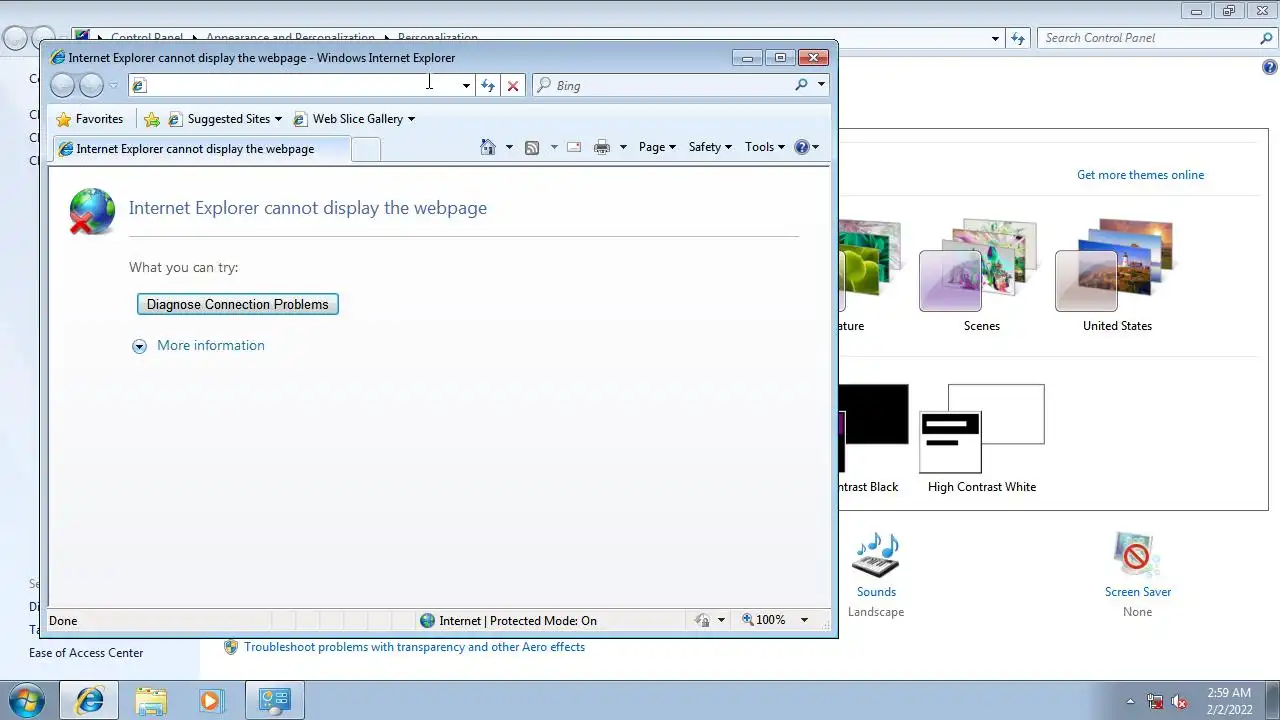Click the Screen Saver link label
The image size is (1280, 720).
(1138, 592)
